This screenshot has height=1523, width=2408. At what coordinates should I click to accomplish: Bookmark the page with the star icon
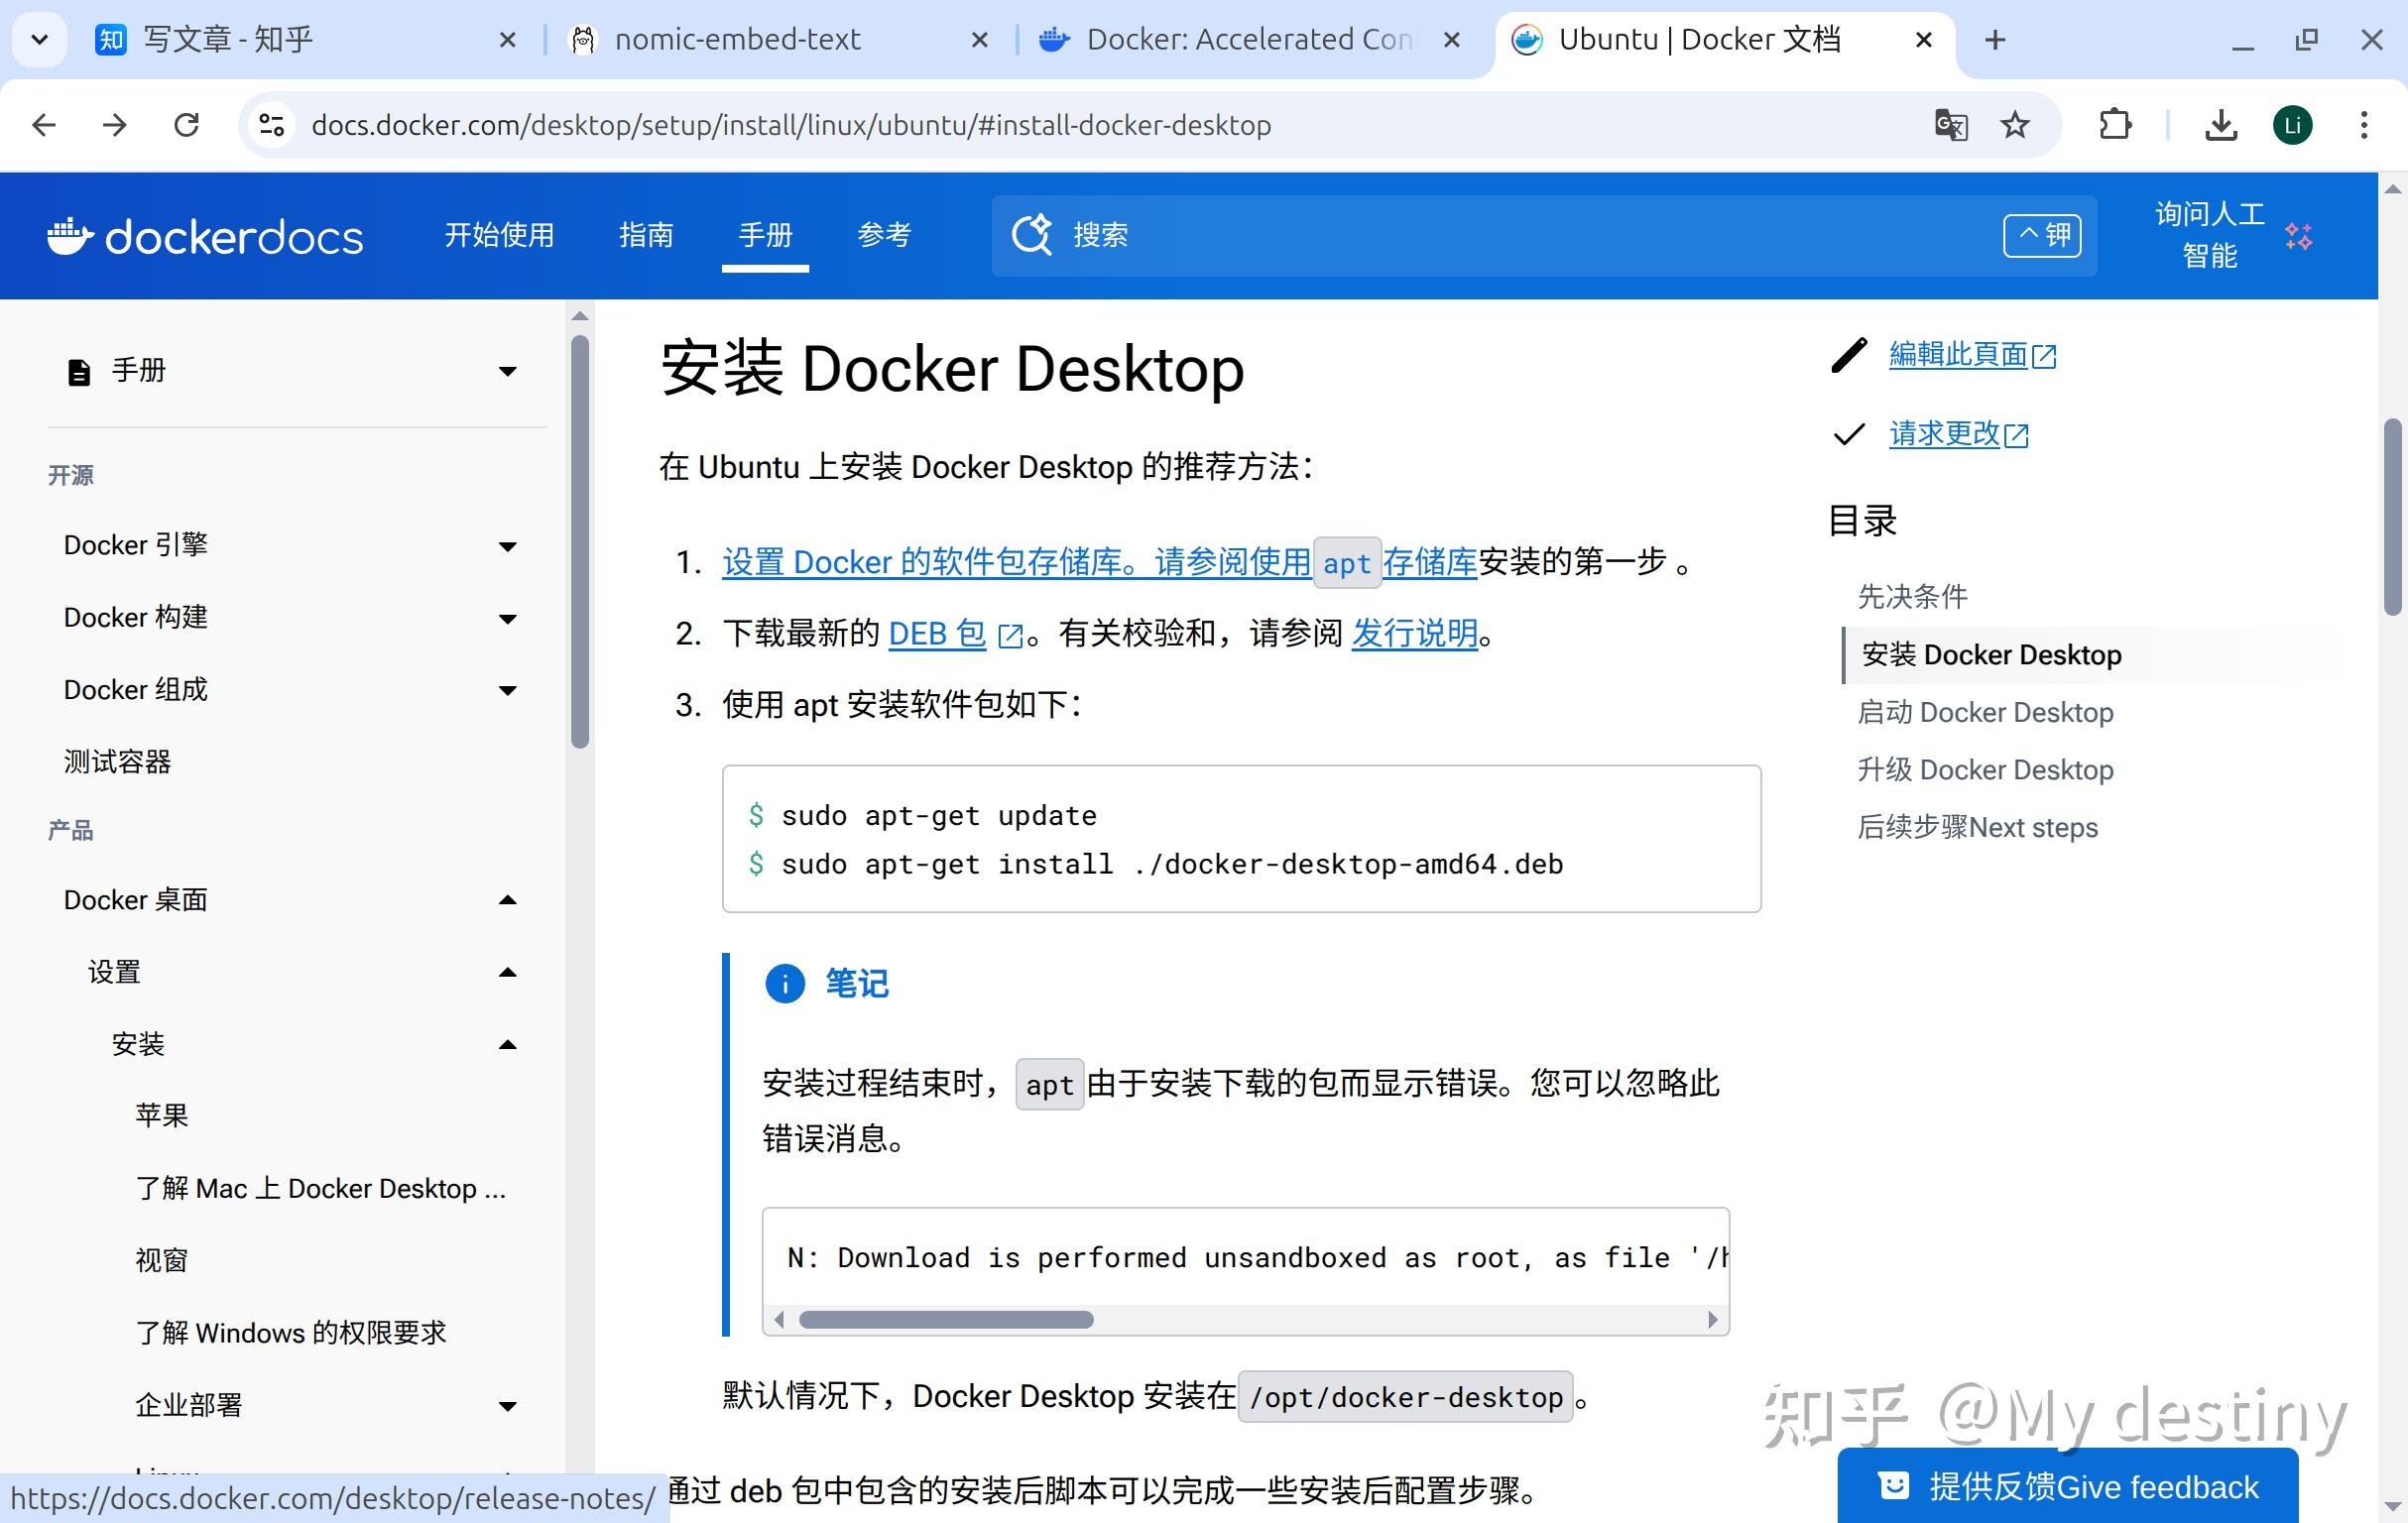[x=2014, y=124]
